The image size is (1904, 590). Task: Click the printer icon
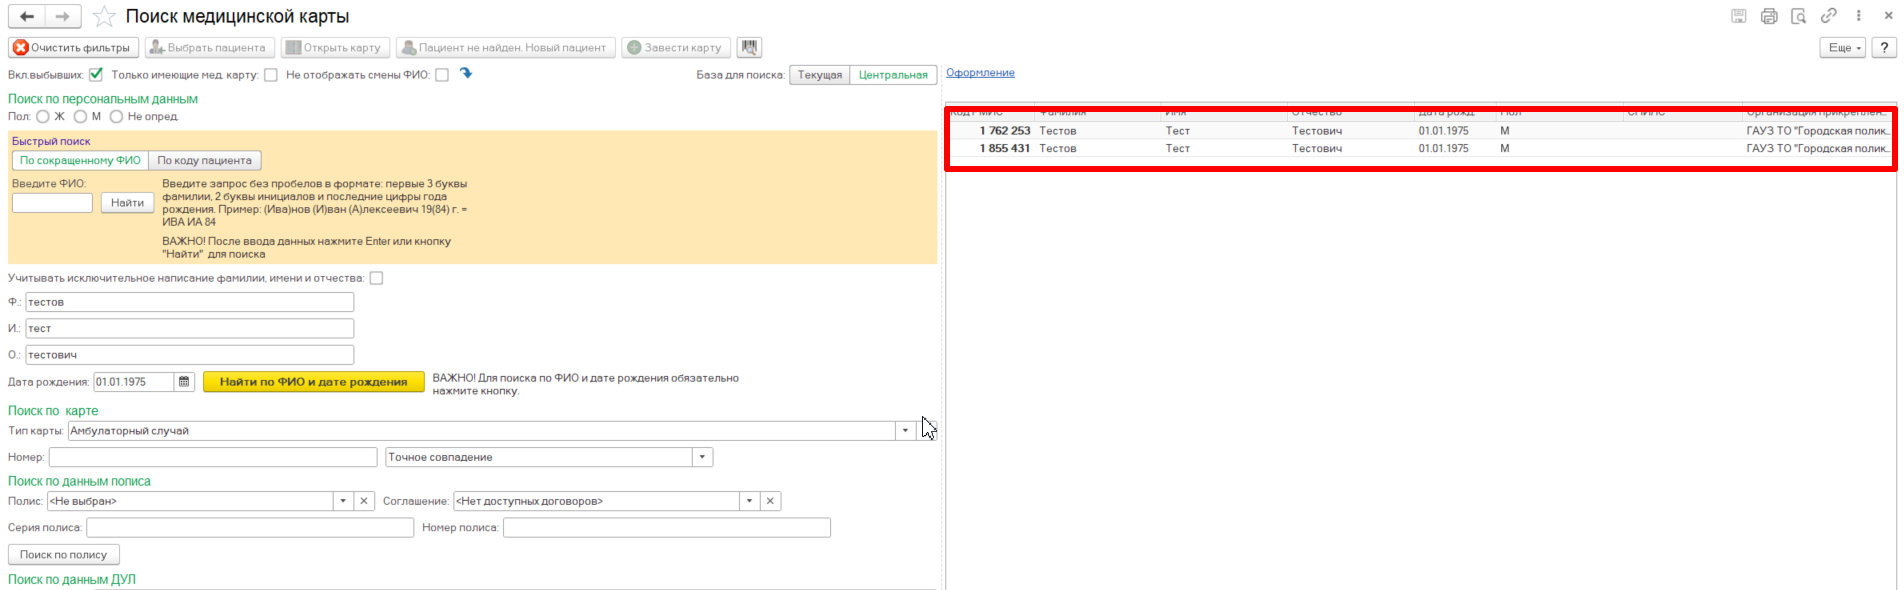tap(1769, 16)
